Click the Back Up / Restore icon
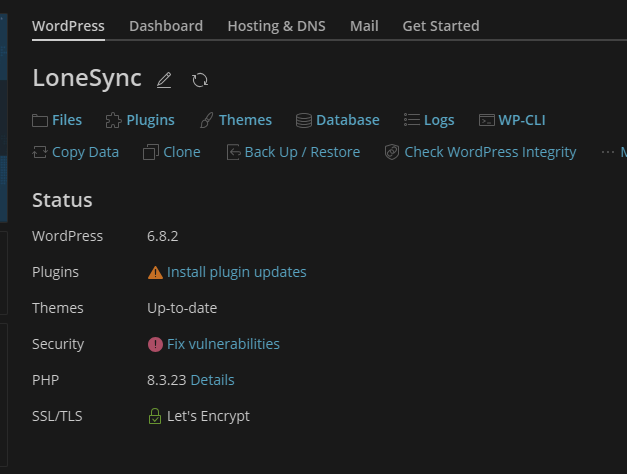Image resolution: width=627 pixels, height=474 pixels. [234, 152]
